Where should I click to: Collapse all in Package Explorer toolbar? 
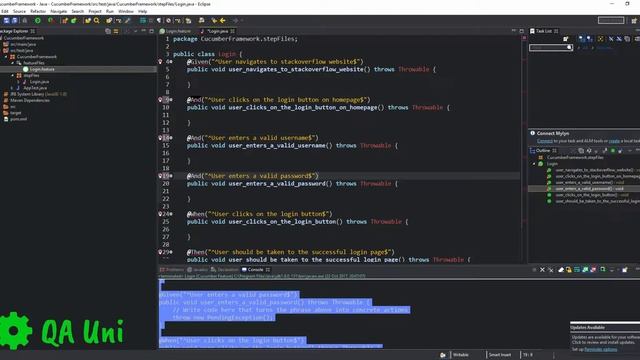click(x=108, y=31)
